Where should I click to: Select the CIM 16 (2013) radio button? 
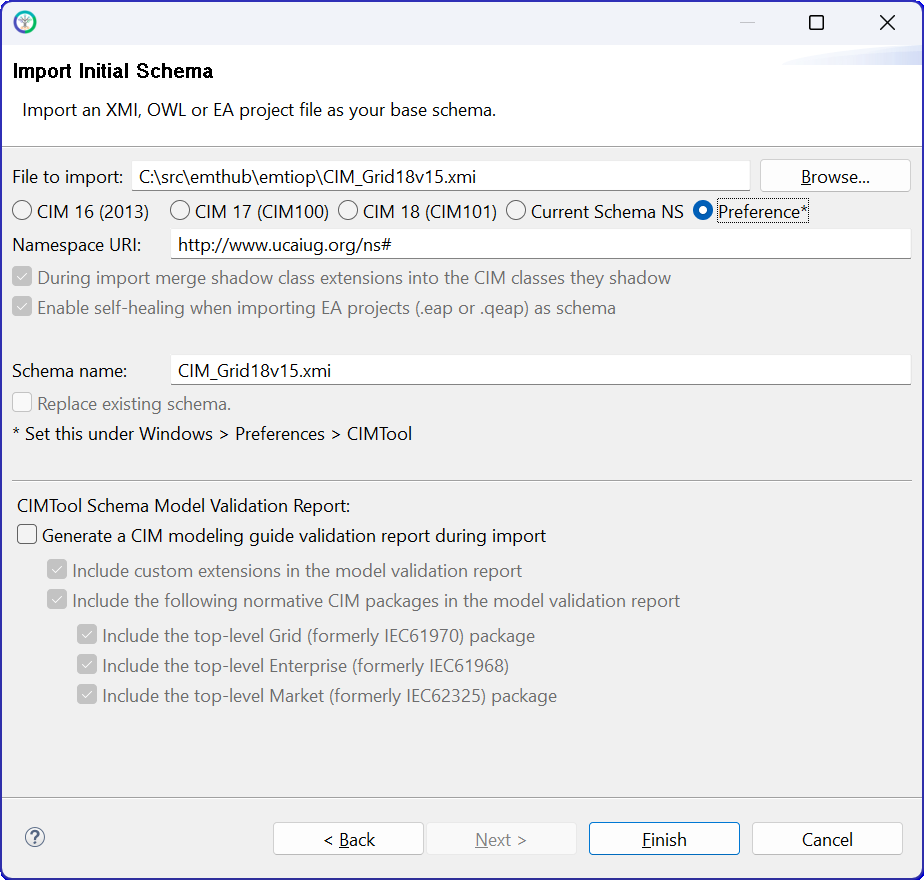point(22,211)
